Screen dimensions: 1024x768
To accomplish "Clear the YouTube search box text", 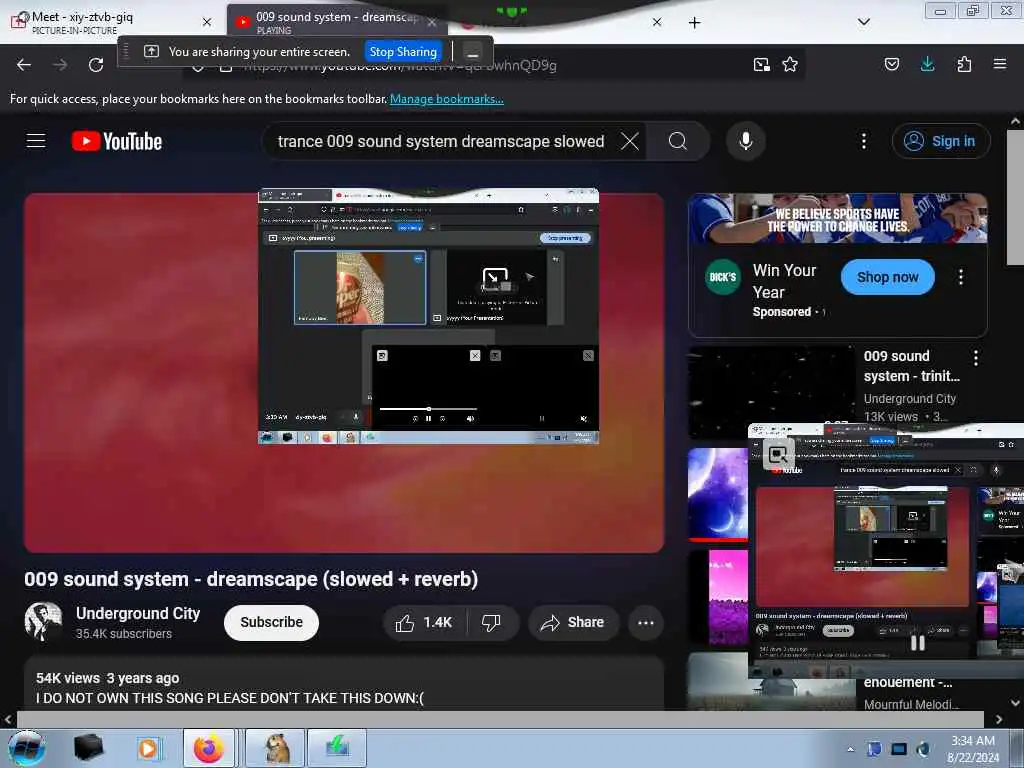I will 630,141.
